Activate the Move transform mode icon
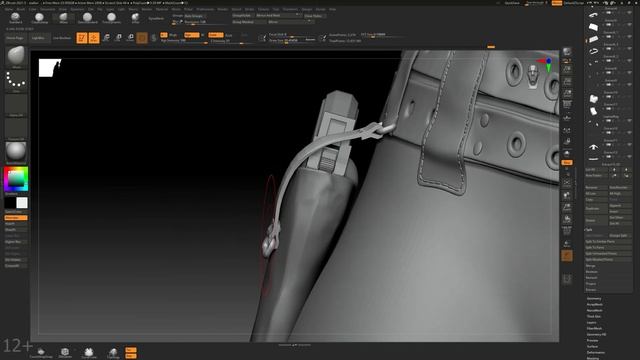Screen dimensions: 640x360 tap(106, 38)
